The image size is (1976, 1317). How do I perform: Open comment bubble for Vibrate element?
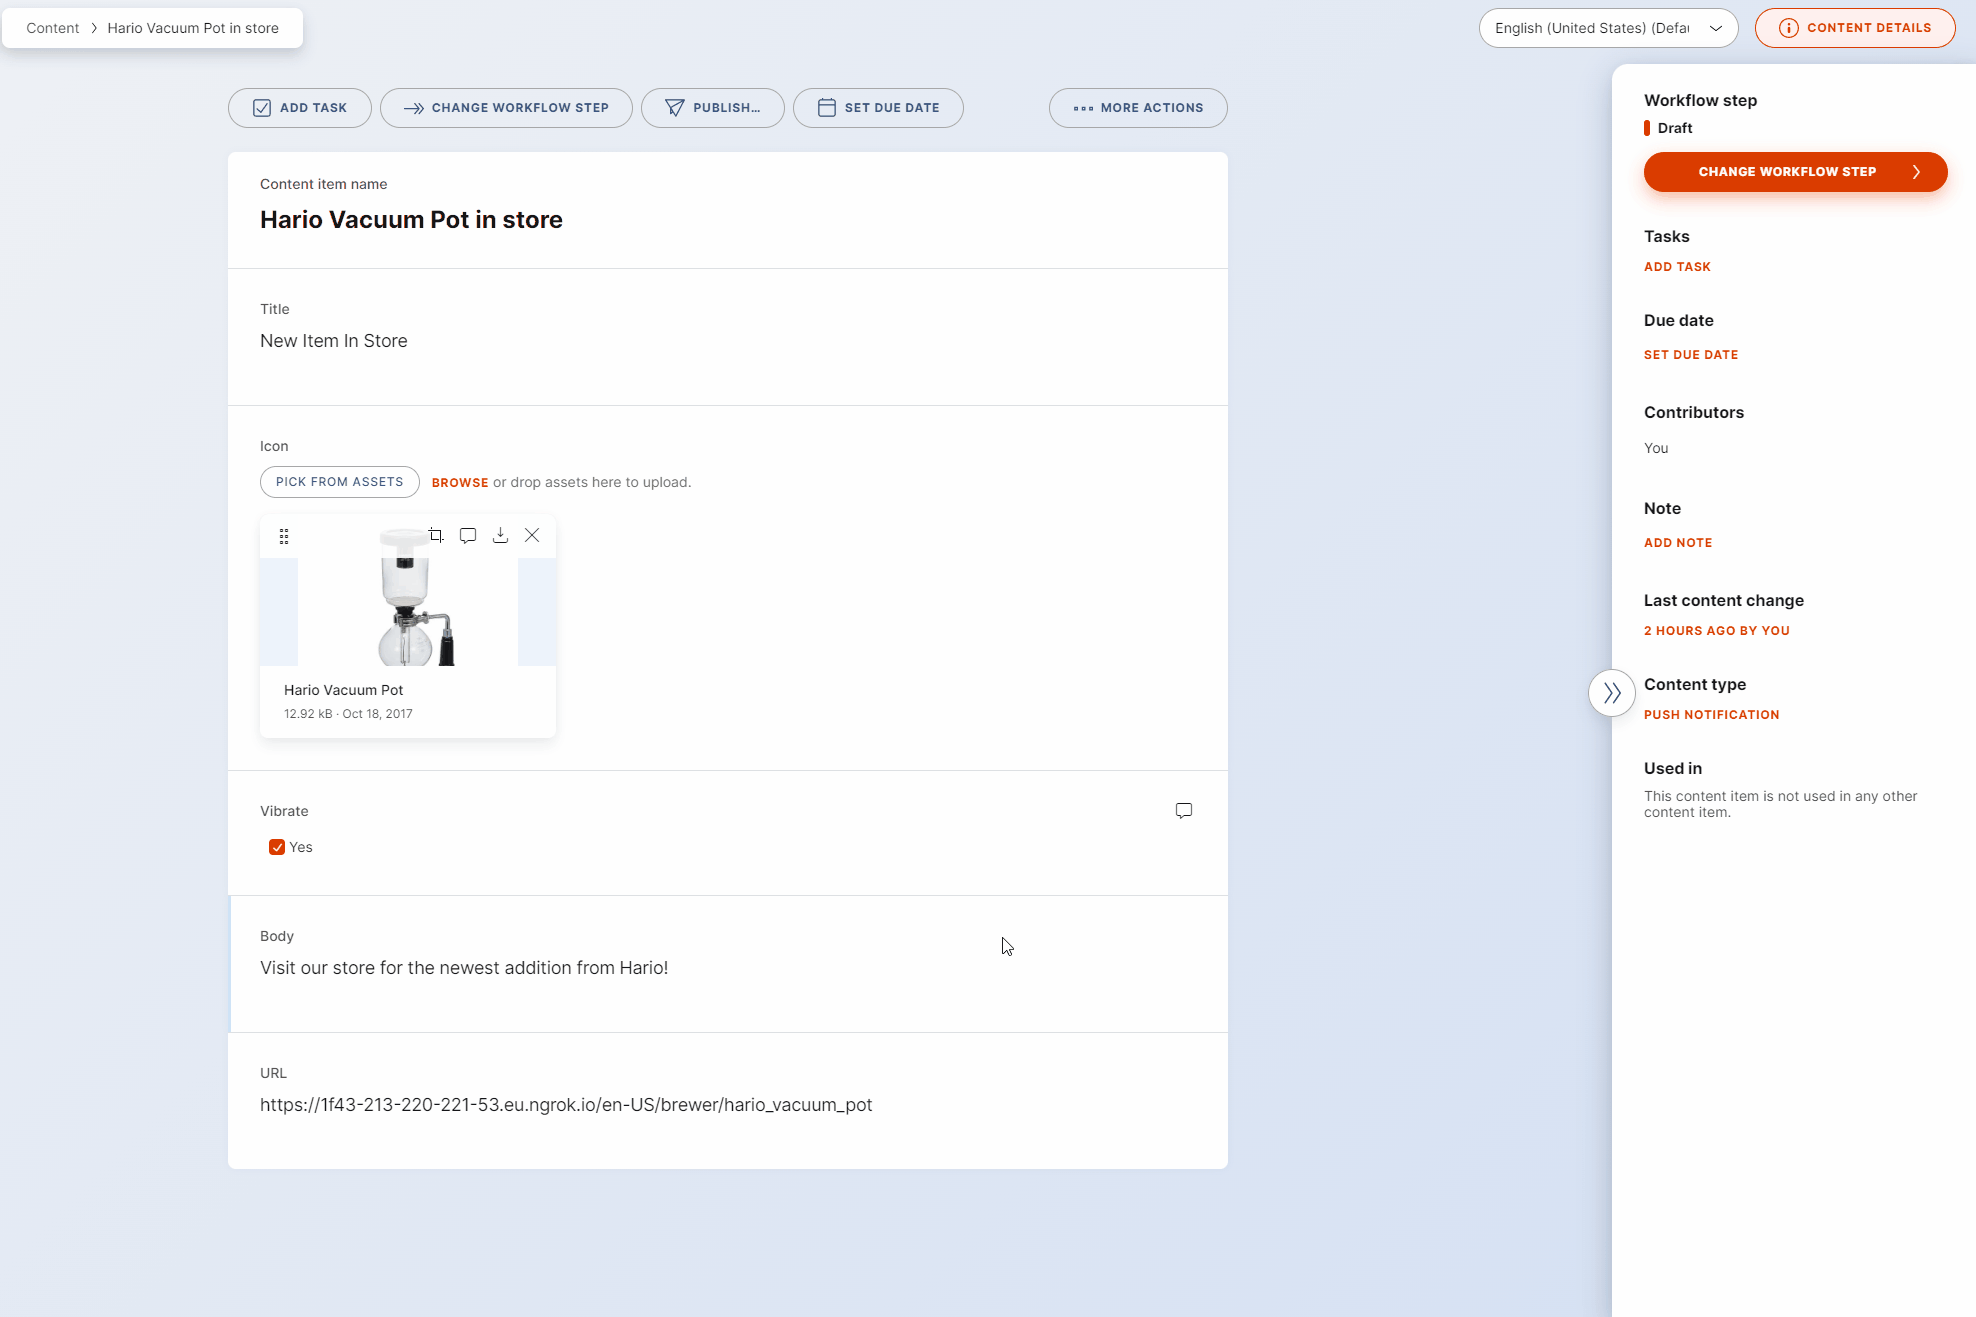point(1184,810)
